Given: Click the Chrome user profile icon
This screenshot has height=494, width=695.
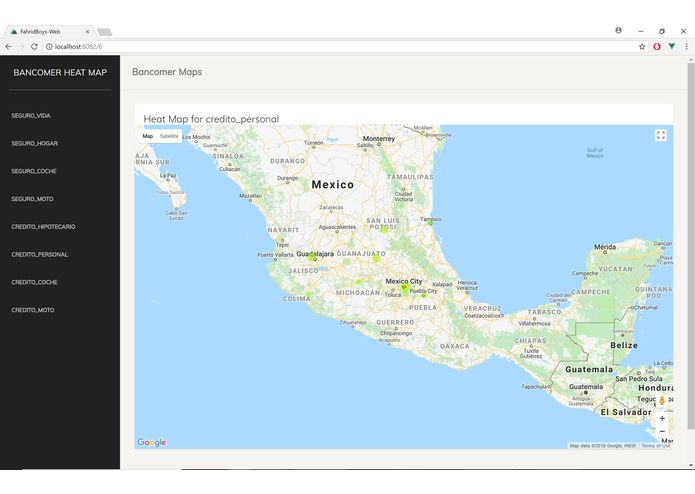Looking at the screenshot, I should point(618,31).
